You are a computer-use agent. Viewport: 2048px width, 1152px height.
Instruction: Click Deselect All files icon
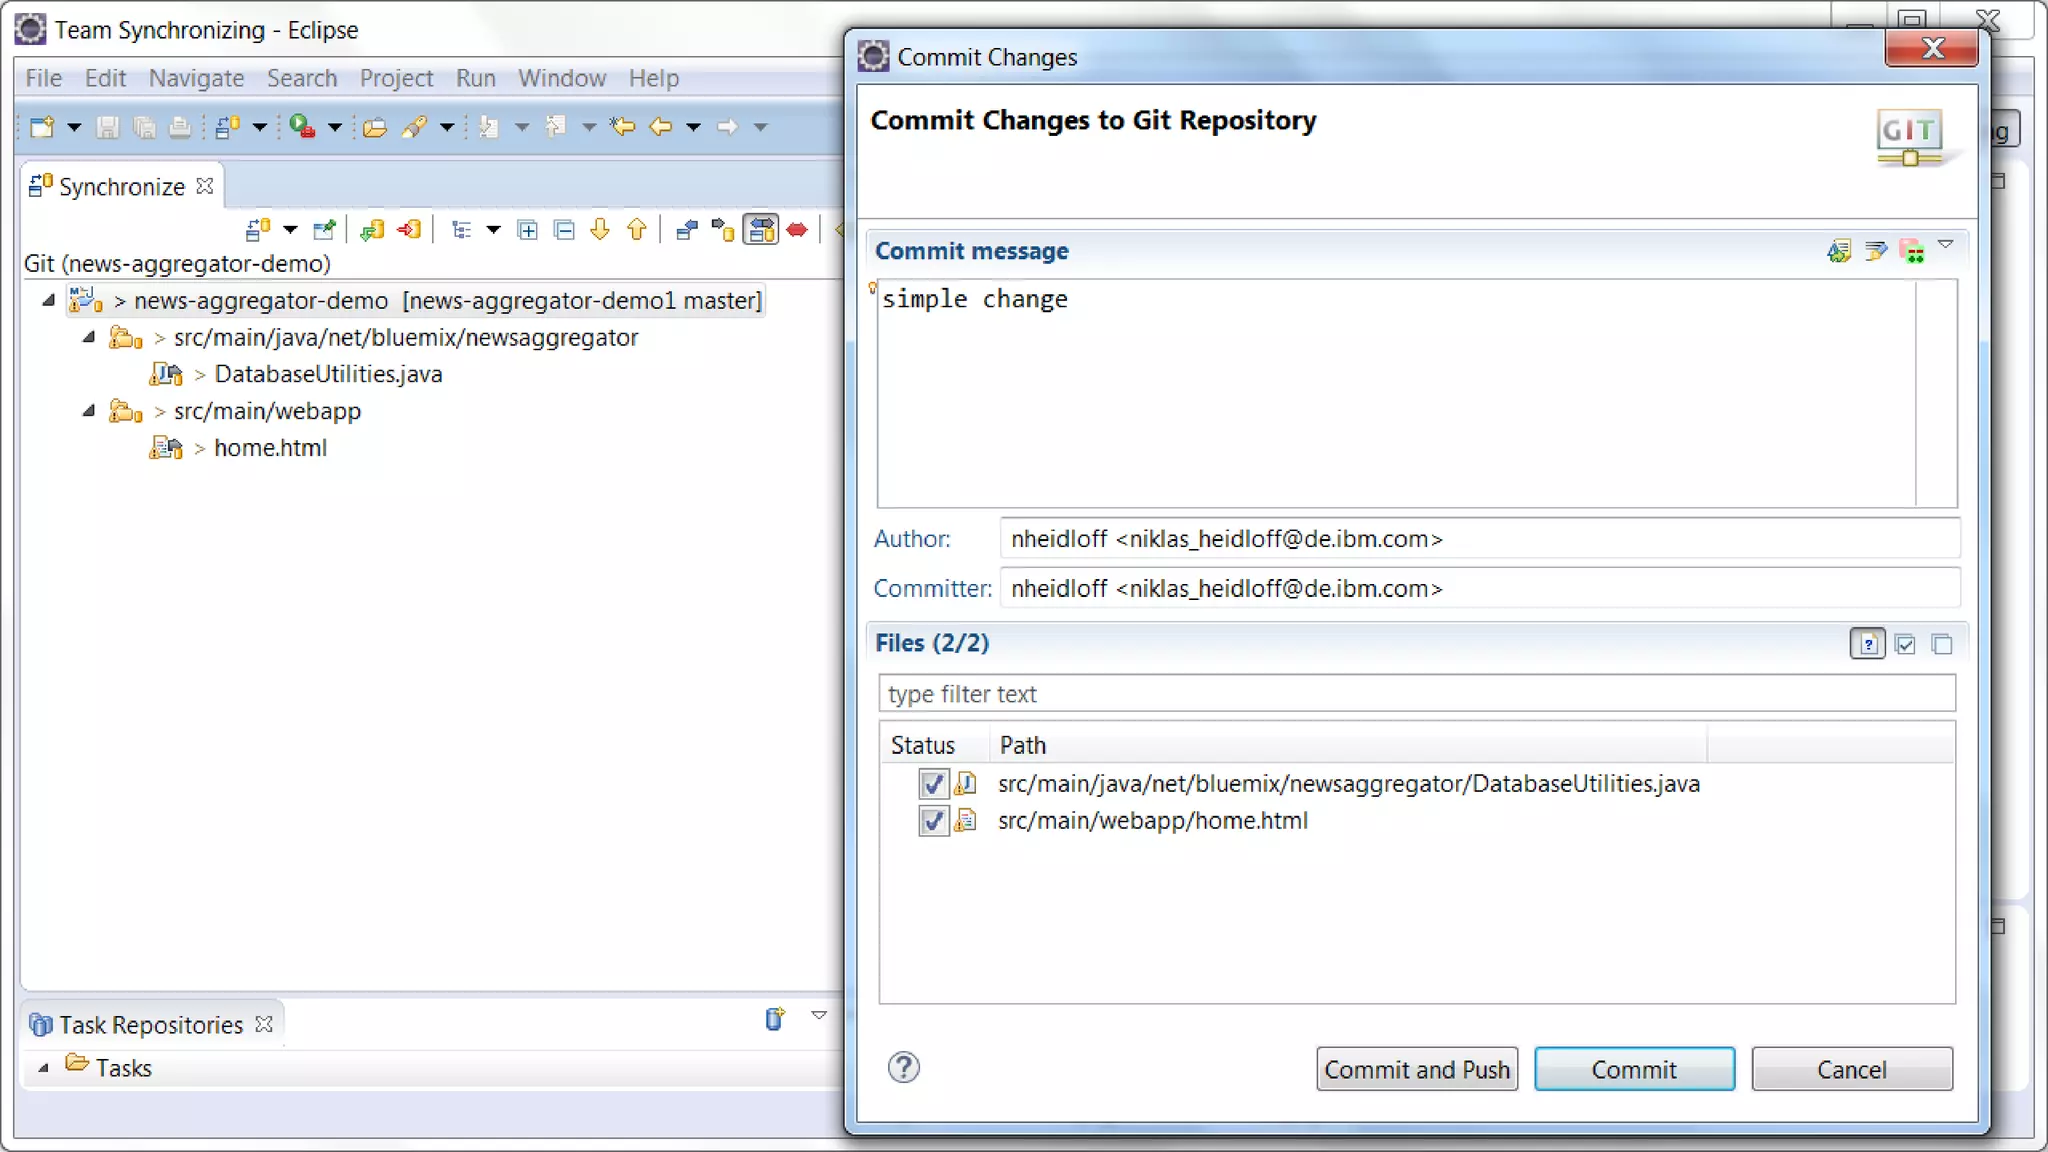pos(1942,644)
